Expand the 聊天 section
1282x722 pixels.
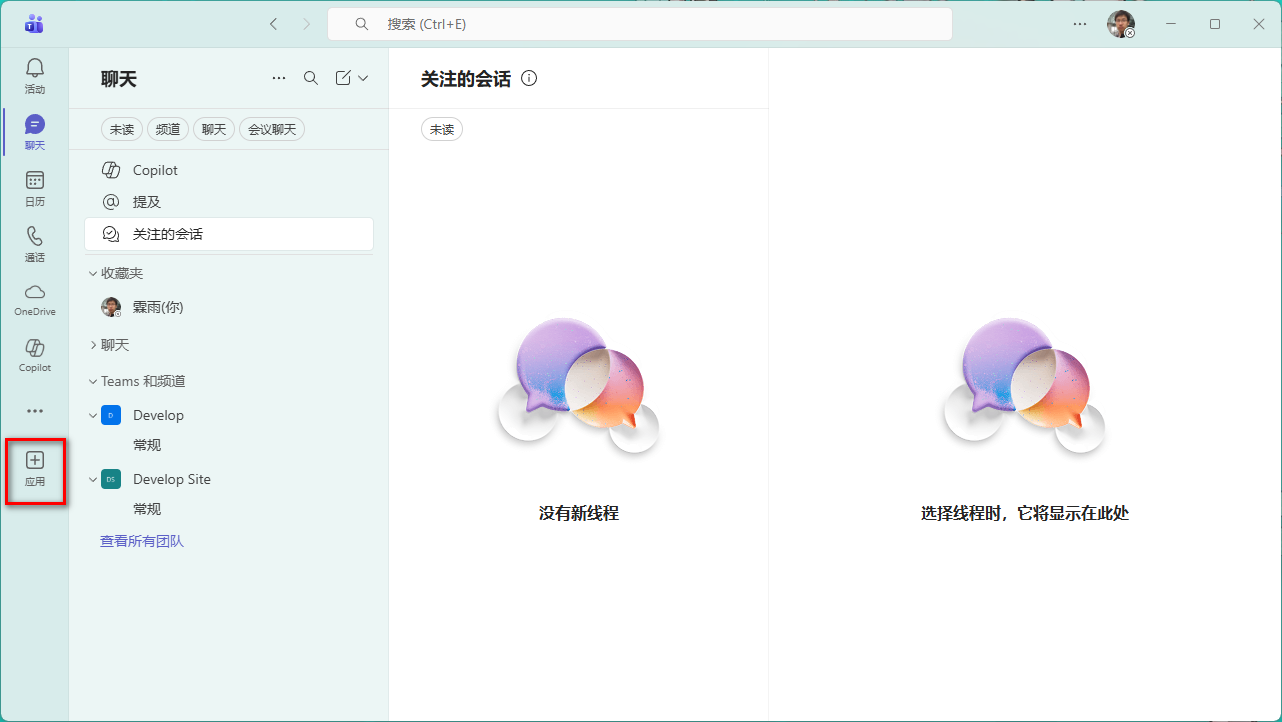point(93,345)
